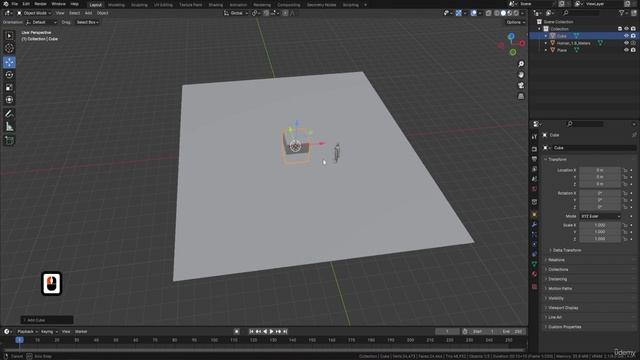The height and width of the screenshot is (360, 640).
Task: Open the Add menu in viewport header
Action: coord(88,13)
